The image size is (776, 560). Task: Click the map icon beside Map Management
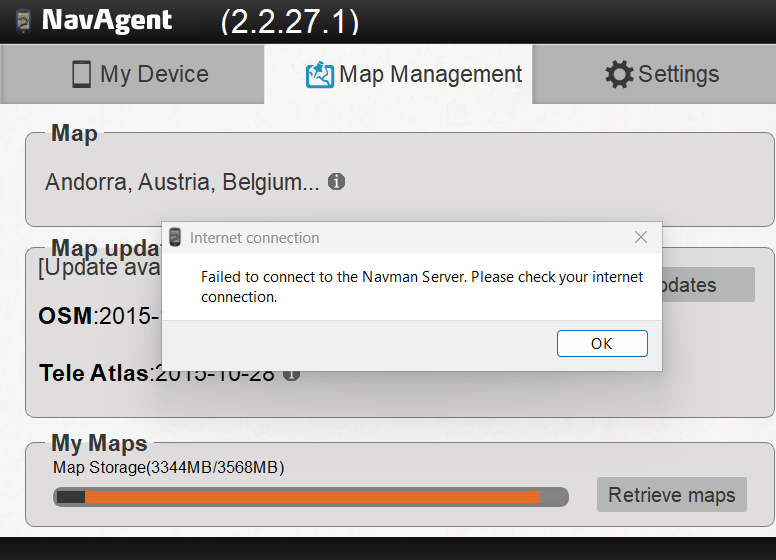320,75
